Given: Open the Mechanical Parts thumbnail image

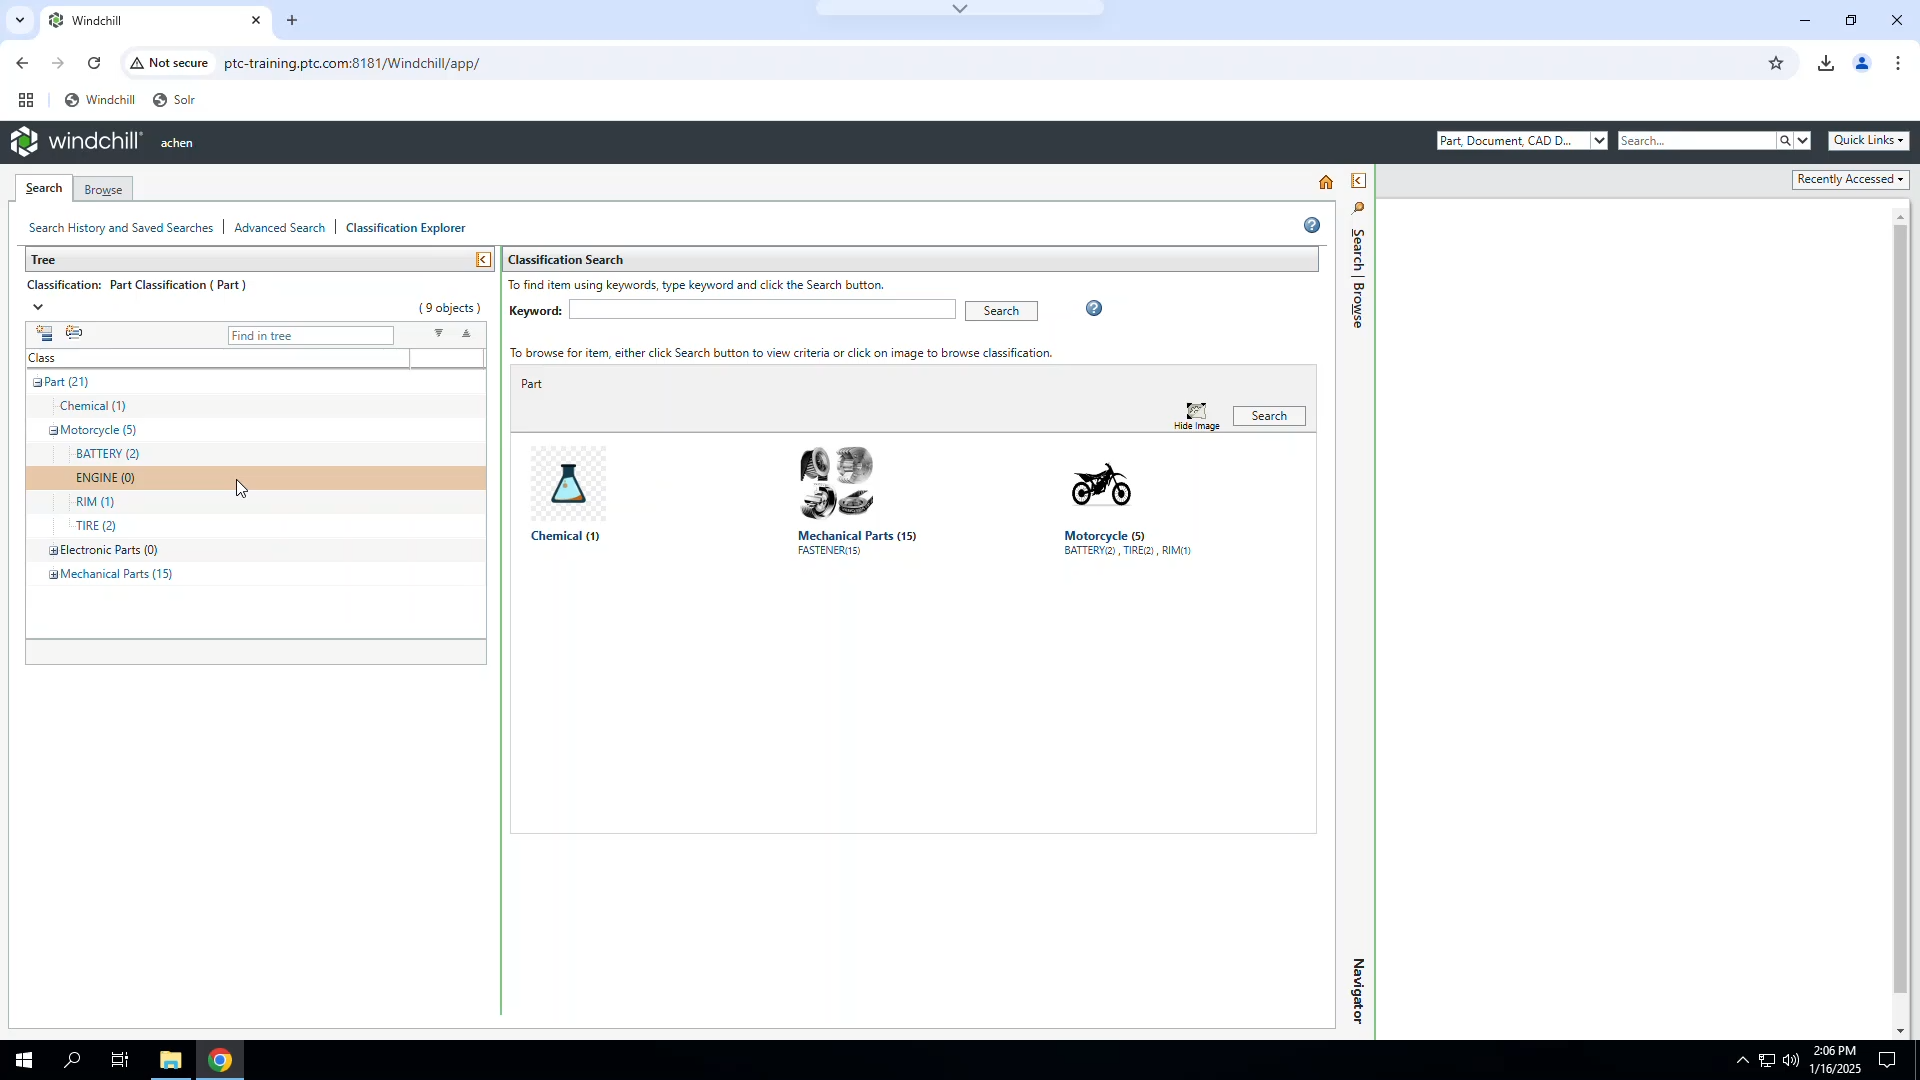Looking at the screenshot, I should tap(836, 484).
